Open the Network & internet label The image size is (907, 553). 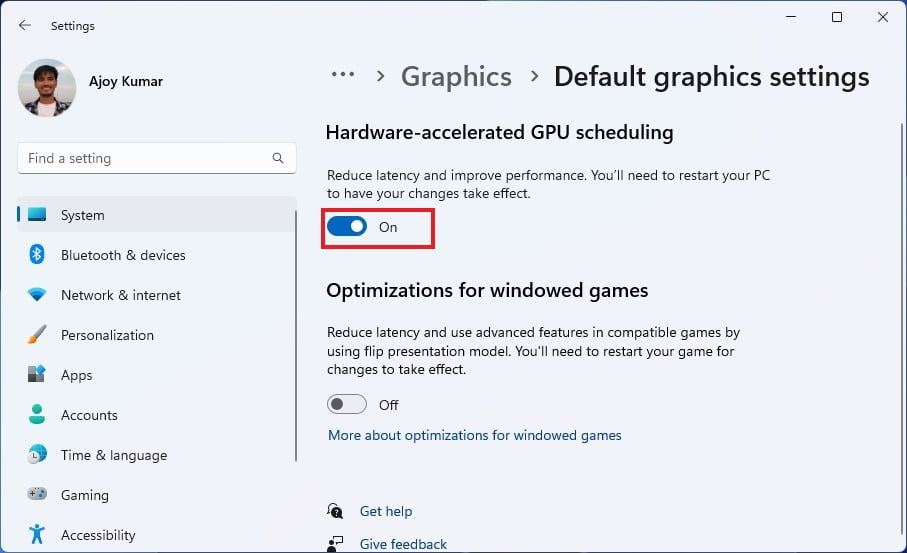point(121,295)
